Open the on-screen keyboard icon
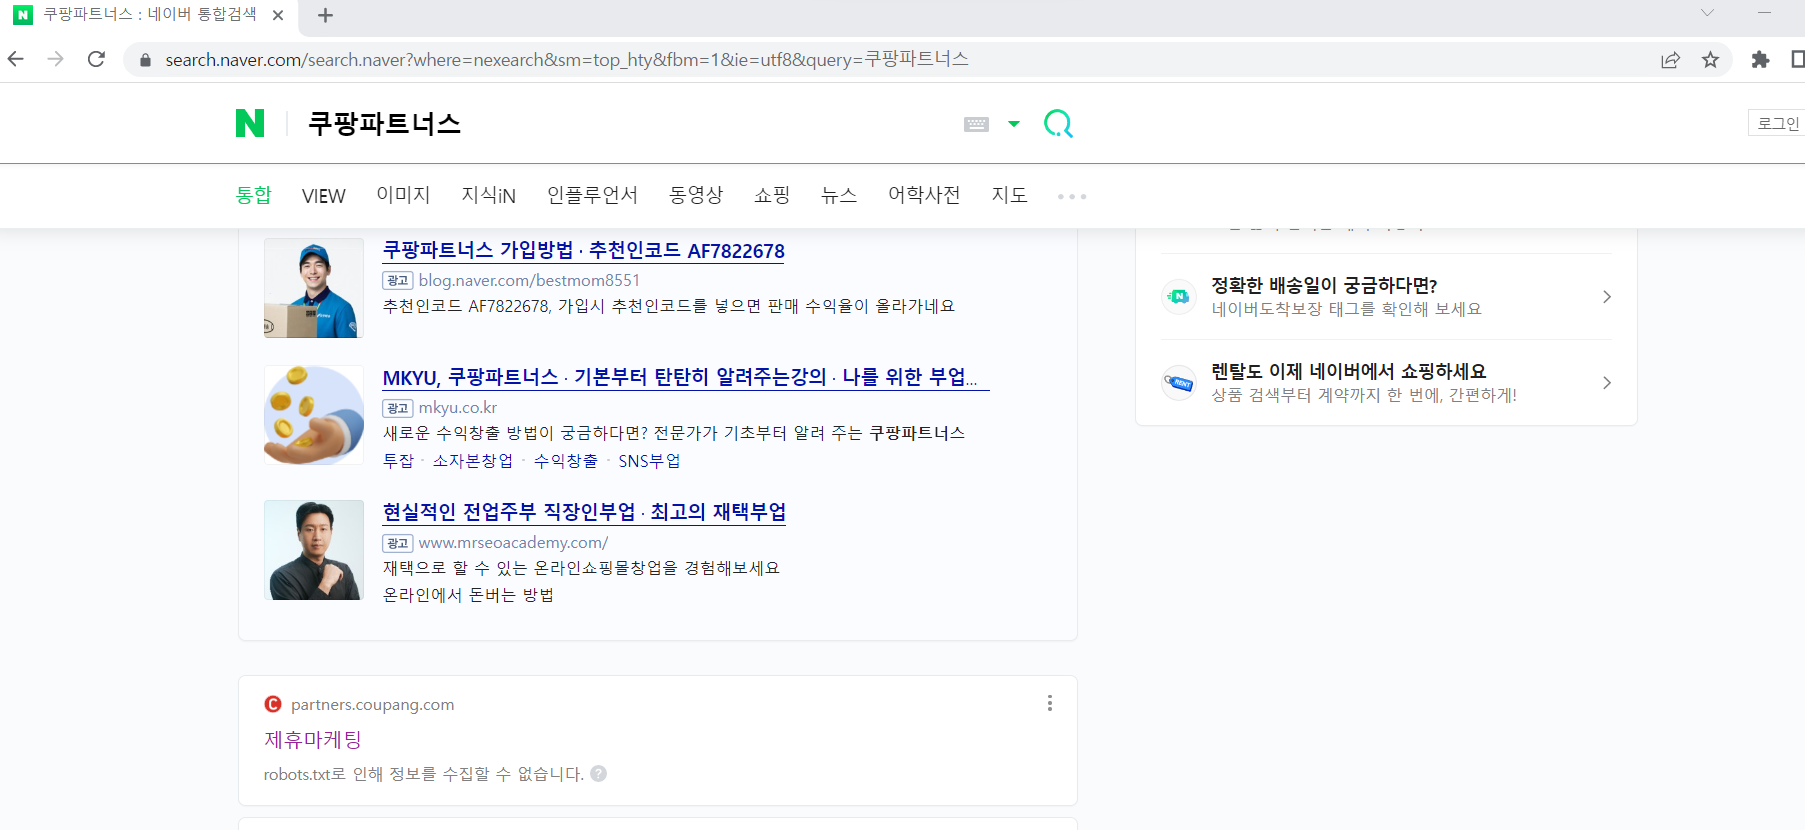This screenshot has height=830, width=1805. (976, 124)
